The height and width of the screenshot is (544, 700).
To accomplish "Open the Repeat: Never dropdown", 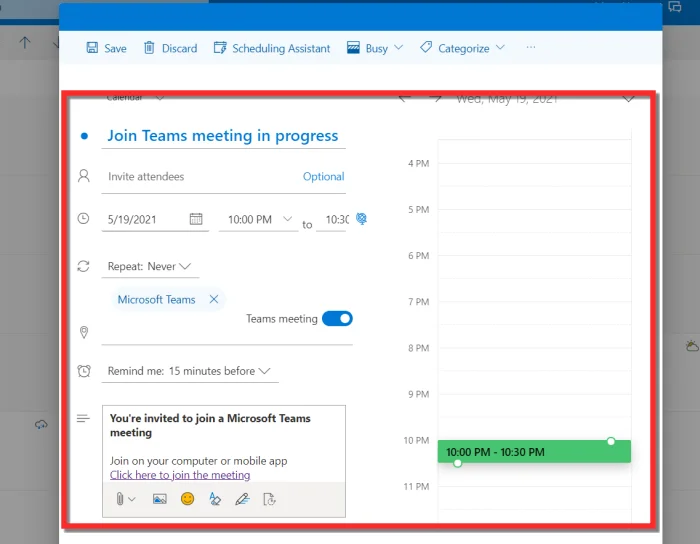I will (x=150, y=266).
